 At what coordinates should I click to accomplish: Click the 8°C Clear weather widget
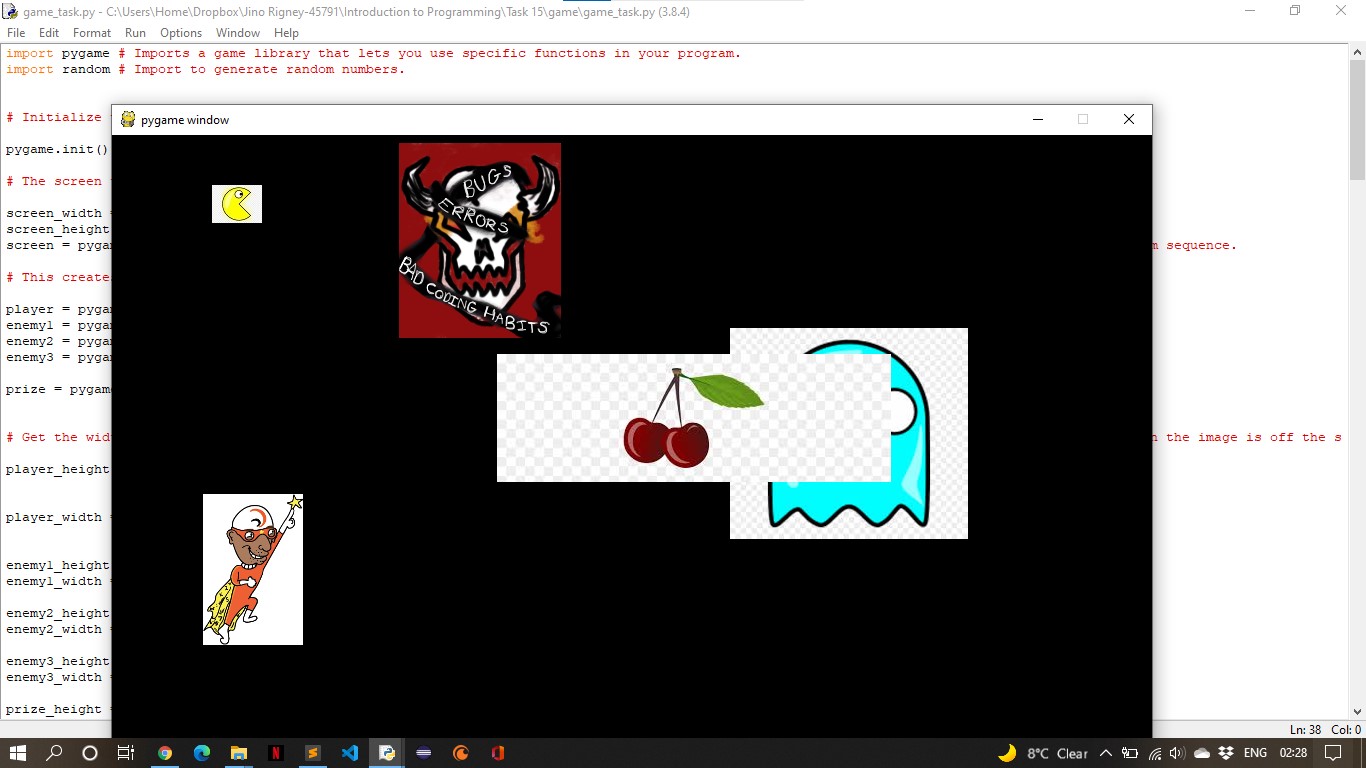click(x=1043, y=753)
